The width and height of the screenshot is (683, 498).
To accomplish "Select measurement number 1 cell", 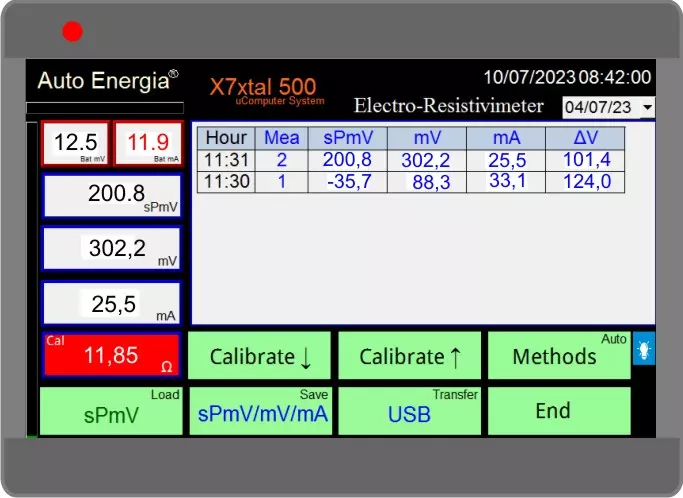I will [281, 182].
